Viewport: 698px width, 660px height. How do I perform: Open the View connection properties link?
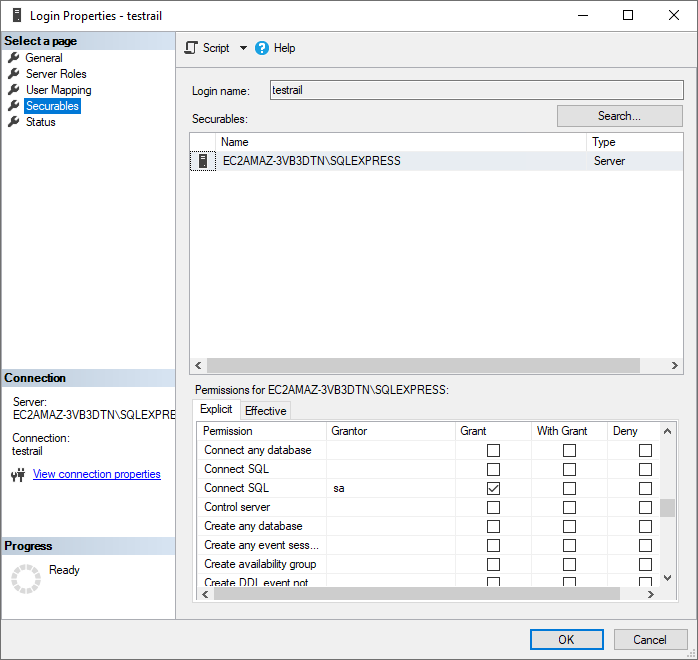[97, 475]
